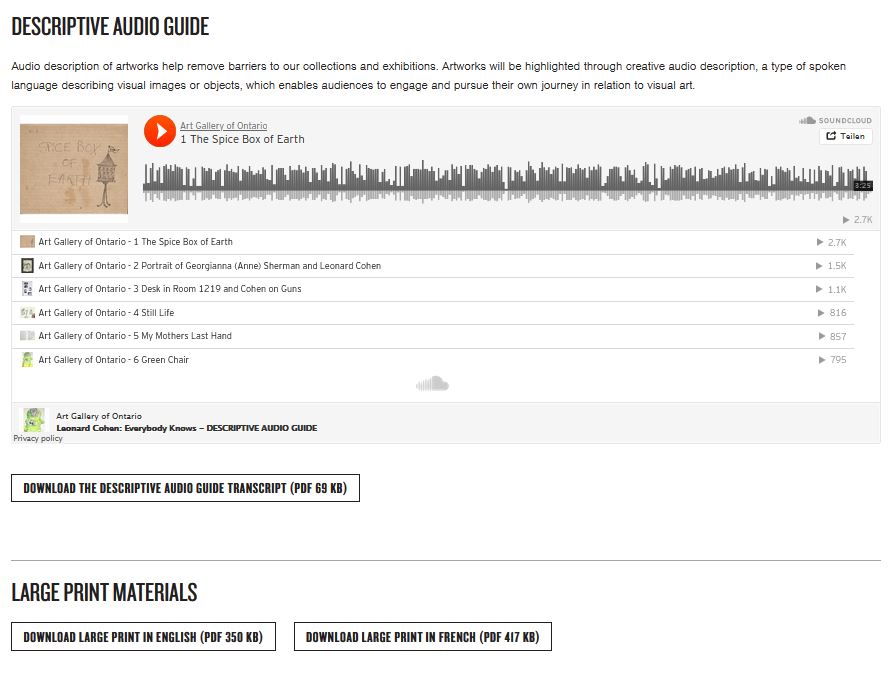This screenshot has width=893, height=673.
Task: Click the grey SoundCloud cloud icon below the playlist
Action: [x=432, y=384]
